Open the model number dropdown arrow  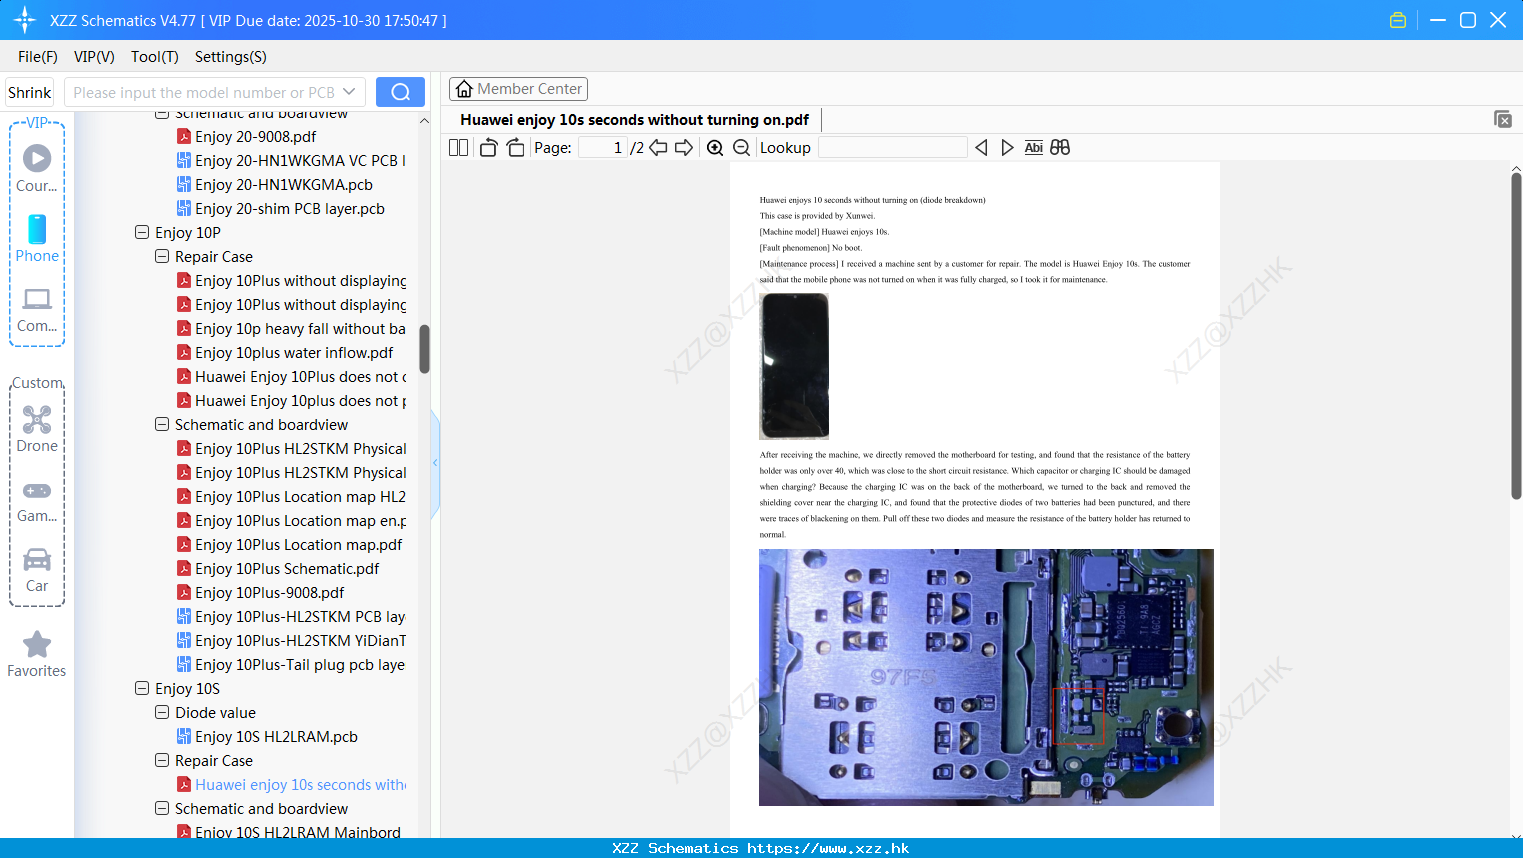coord(349,92)
